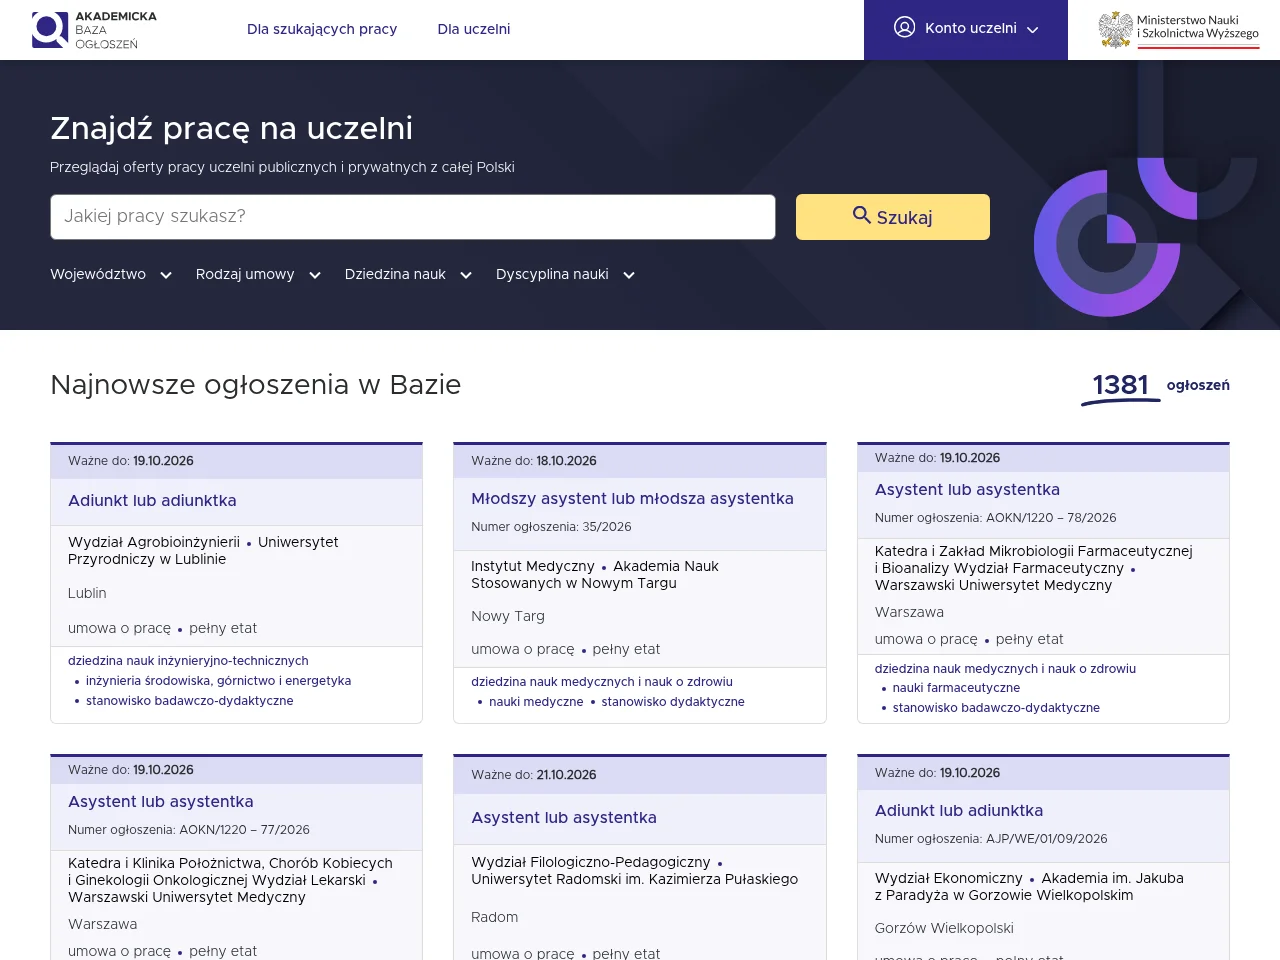Open 'Młodszy asystent lub młodsza asystentka' listing

click(632, 499)
